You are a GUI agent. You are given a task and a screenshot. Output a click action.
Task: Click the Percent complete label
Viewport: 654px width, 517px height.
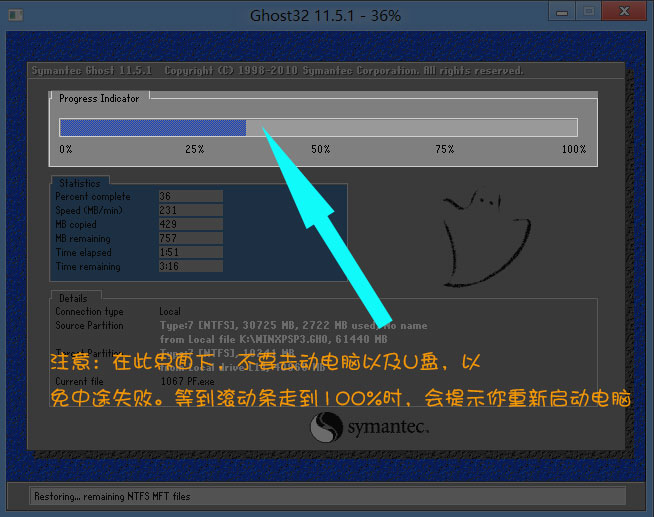click(93, 196)
